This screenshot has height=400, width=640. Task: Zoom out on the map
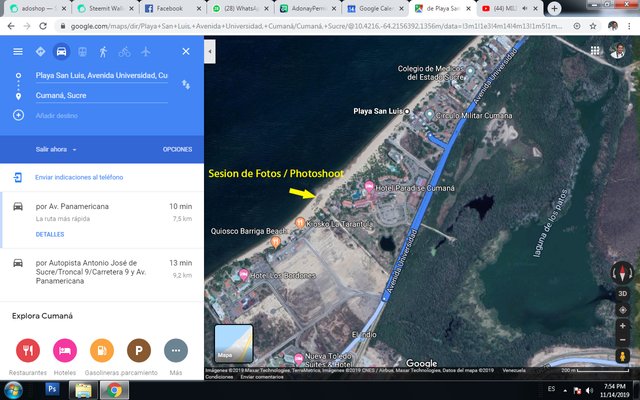coord(622,340)
